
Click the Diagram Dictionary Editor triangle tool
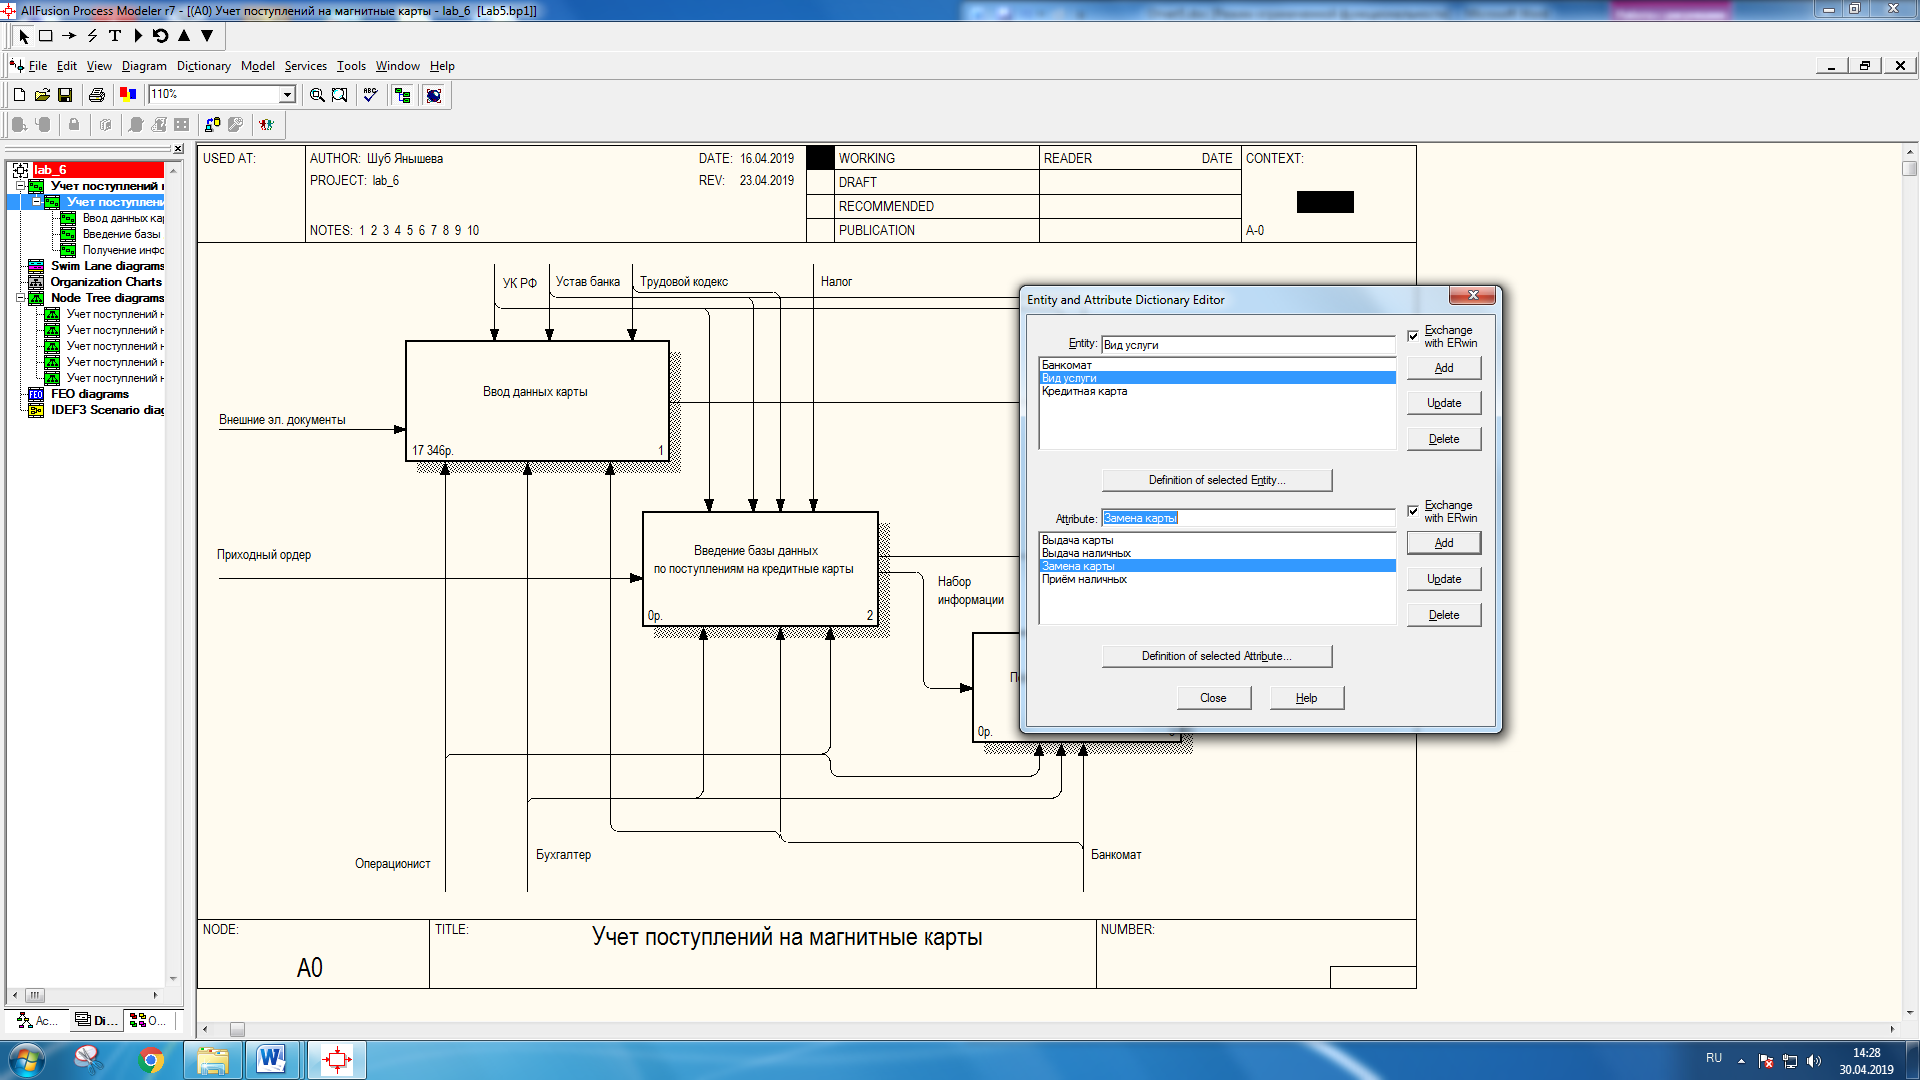click(x=138, y=36)
